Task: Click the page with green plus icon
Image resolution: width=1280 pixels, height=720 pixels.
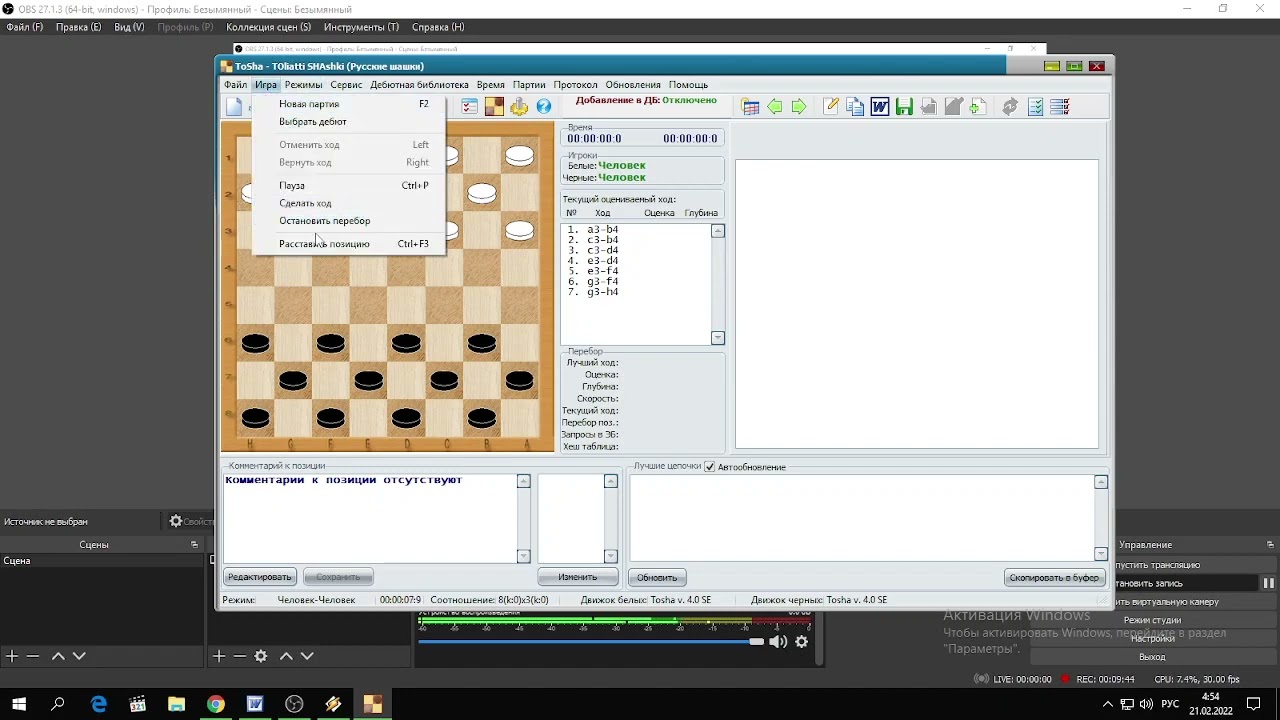Action: (x=978, y=107)
